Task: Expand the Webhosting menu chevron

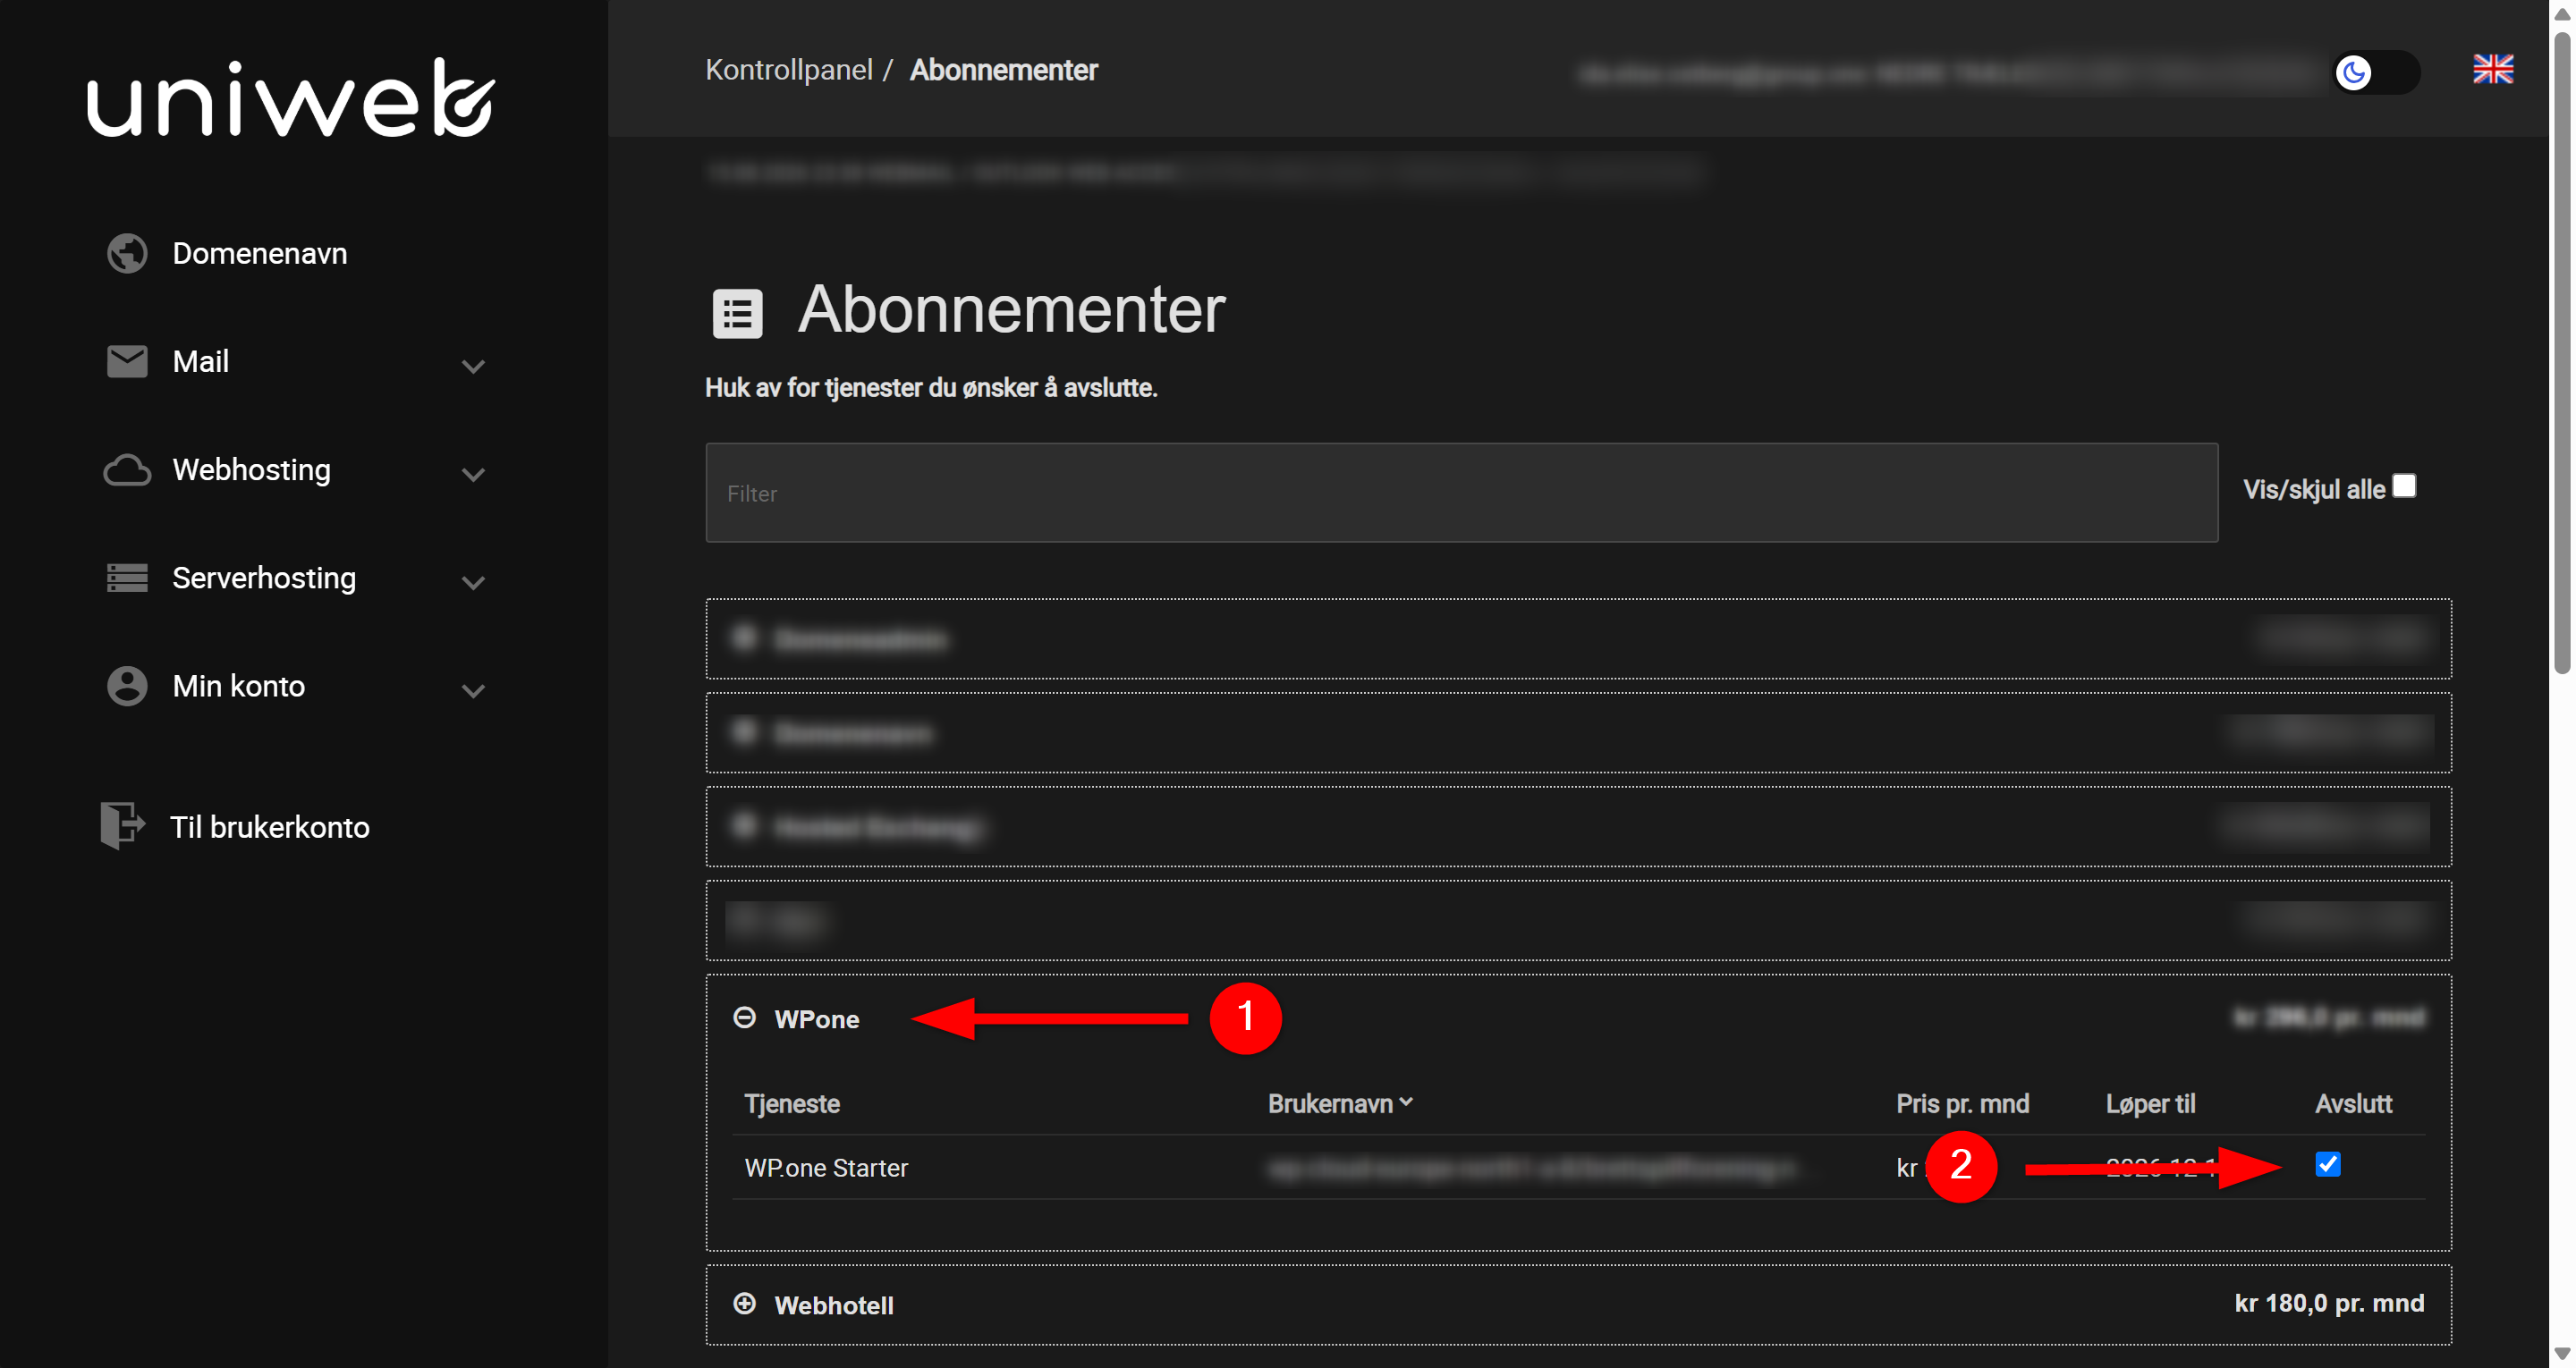Action: pos(473,474)
